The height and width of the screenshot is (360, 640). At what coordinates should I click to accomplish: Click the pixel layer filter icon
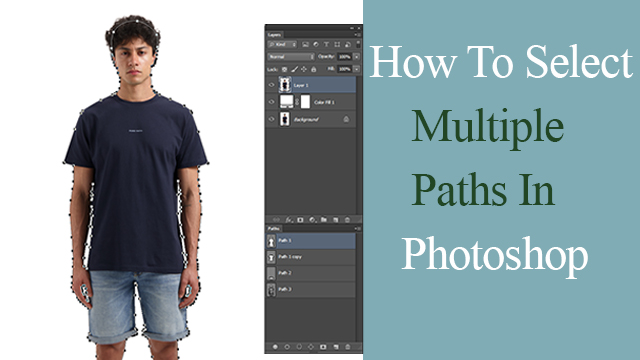(305, 44)
